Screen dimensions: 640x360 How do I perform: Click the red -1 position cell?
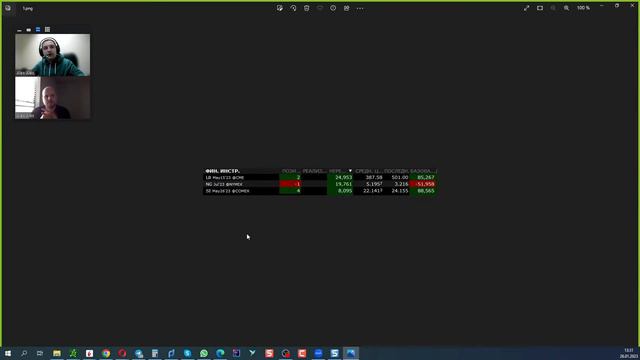(290, 184)
